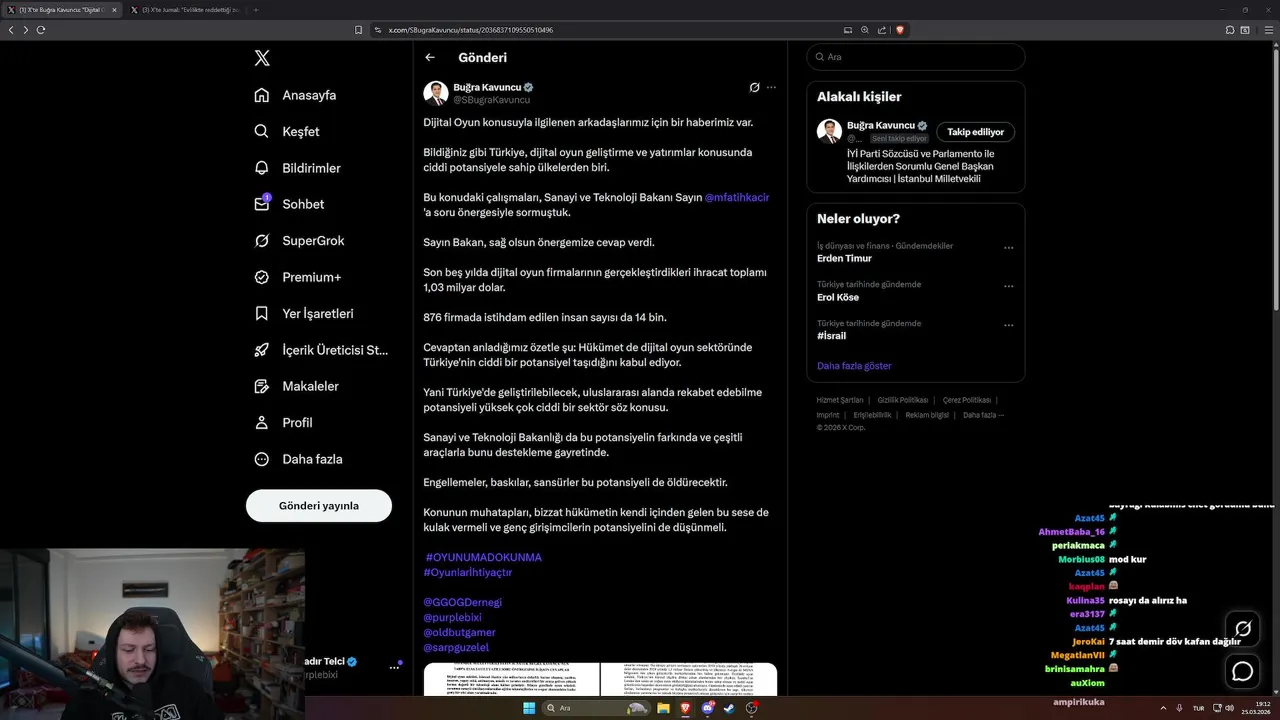Open Anasayfa home page

tap(295, 95)
